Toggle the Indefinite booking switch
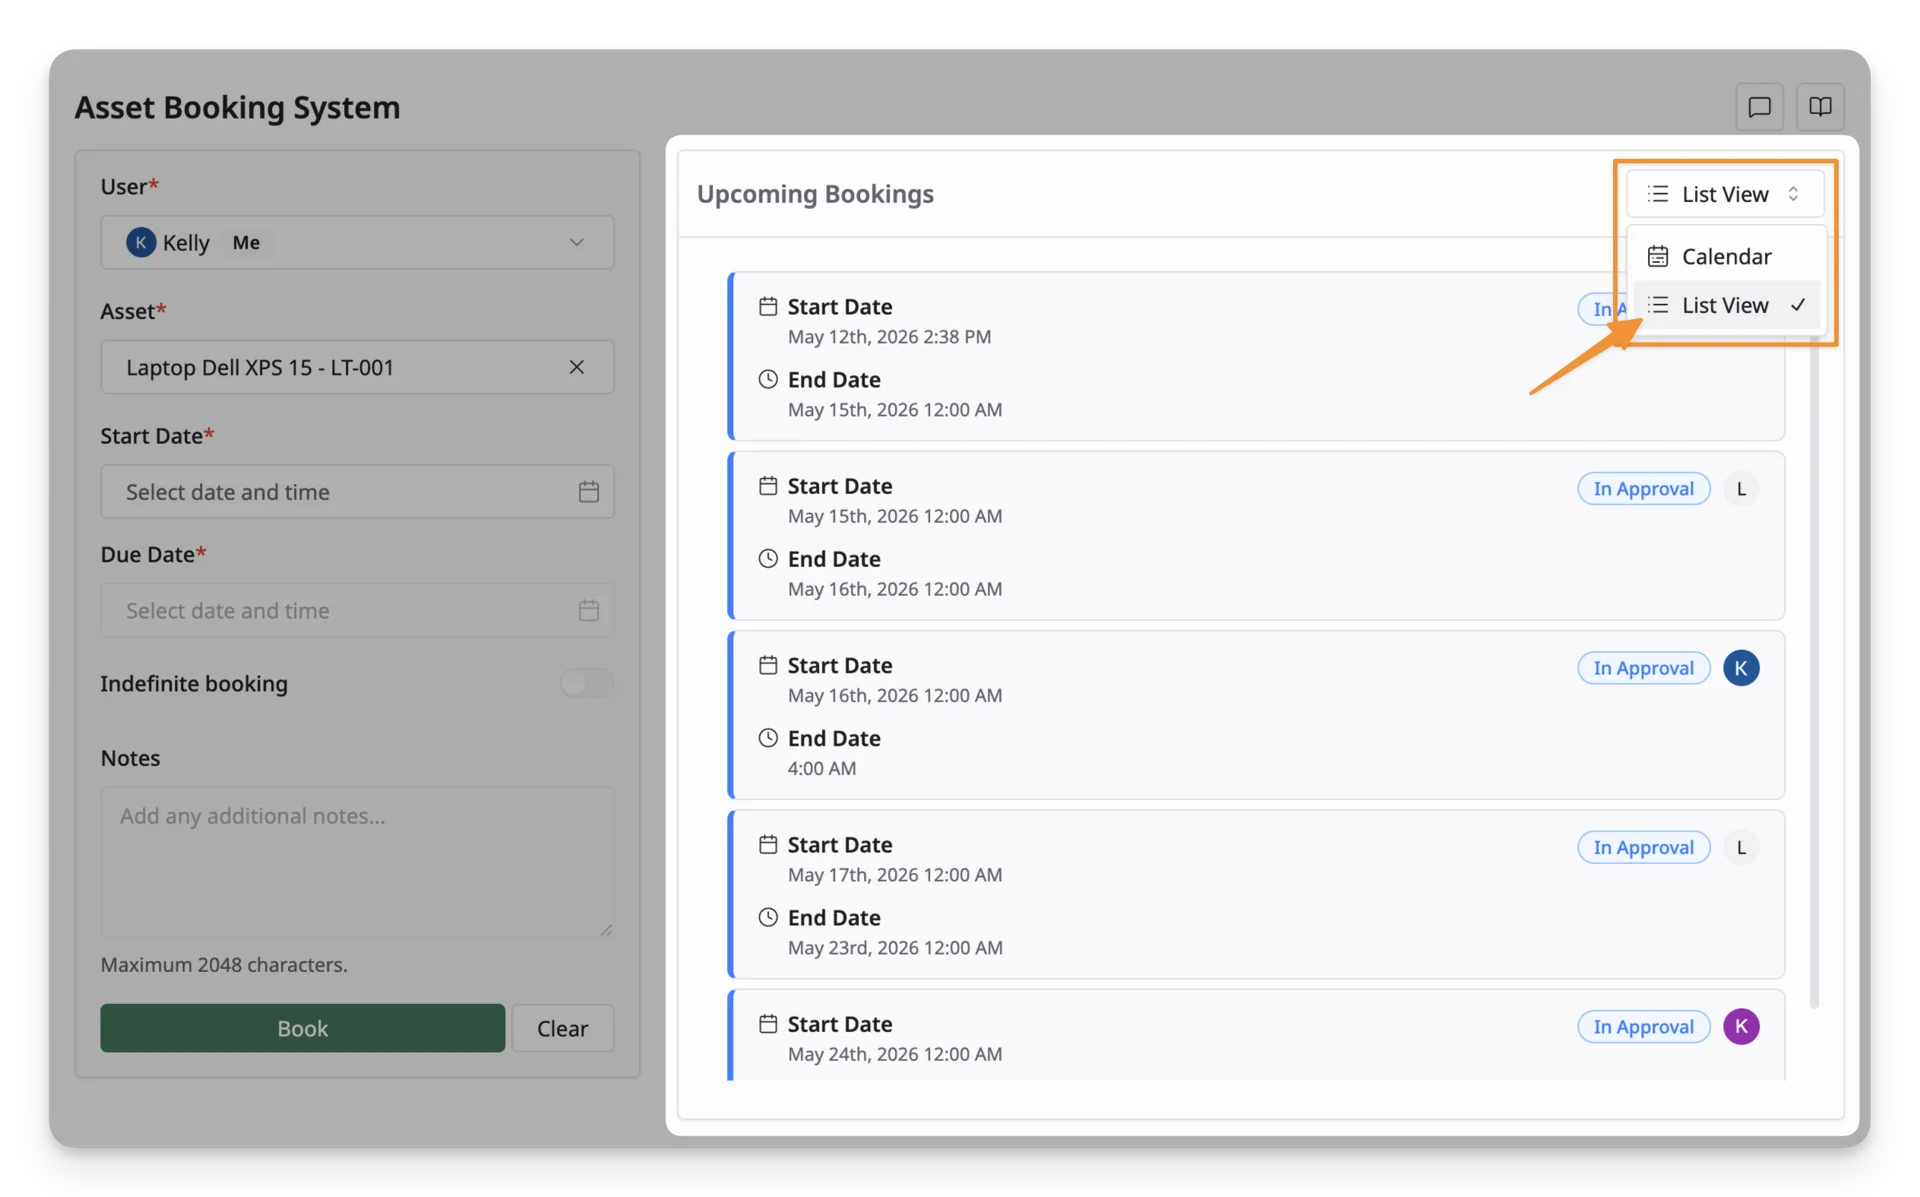Screen dimensions: 1920x1197 click(x=586, y=684)
